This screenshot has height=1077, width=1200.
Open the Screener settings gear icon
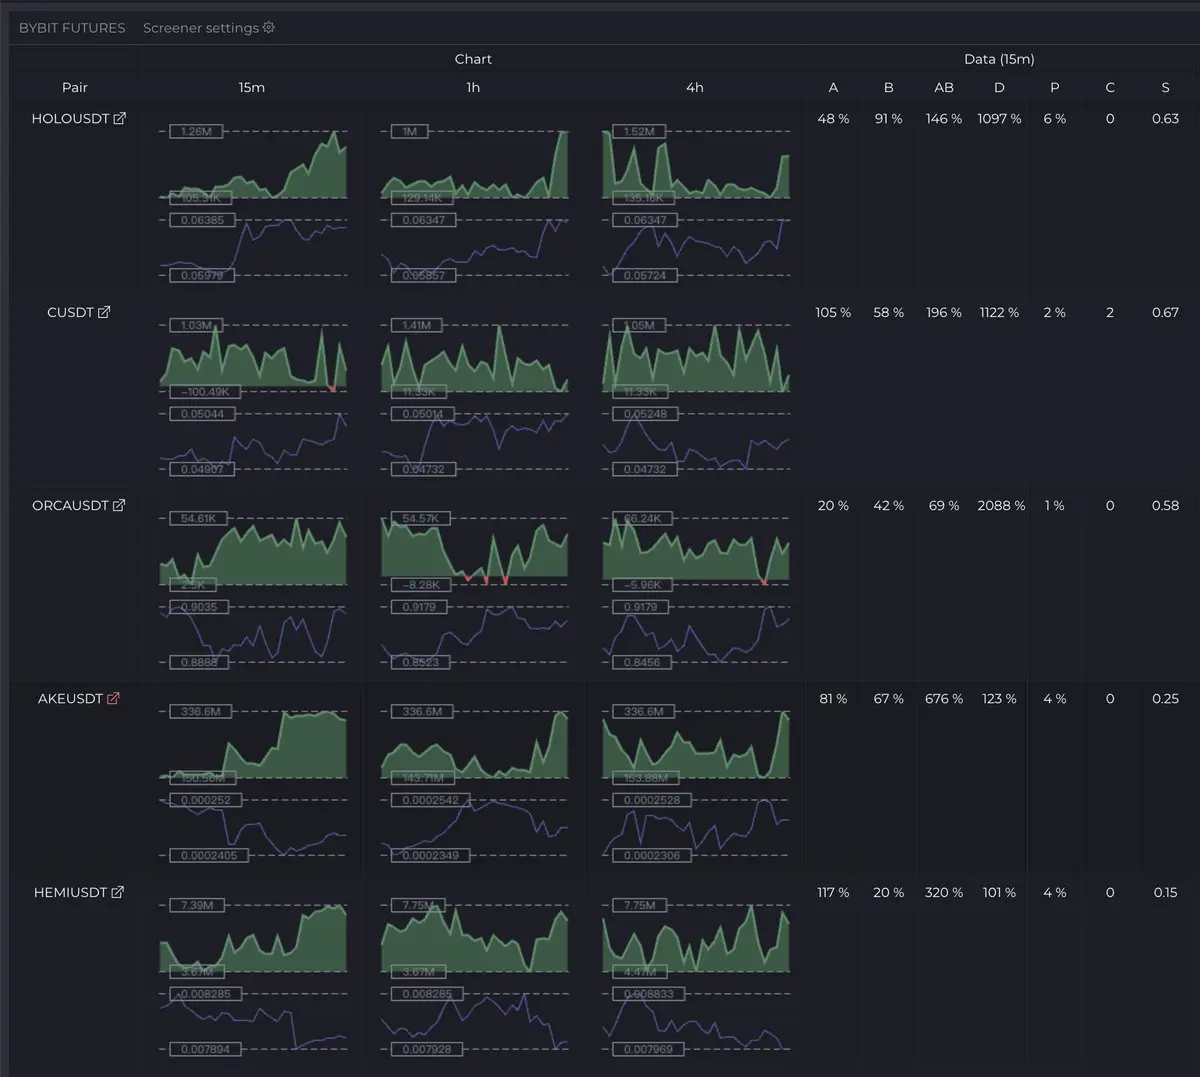268,28
